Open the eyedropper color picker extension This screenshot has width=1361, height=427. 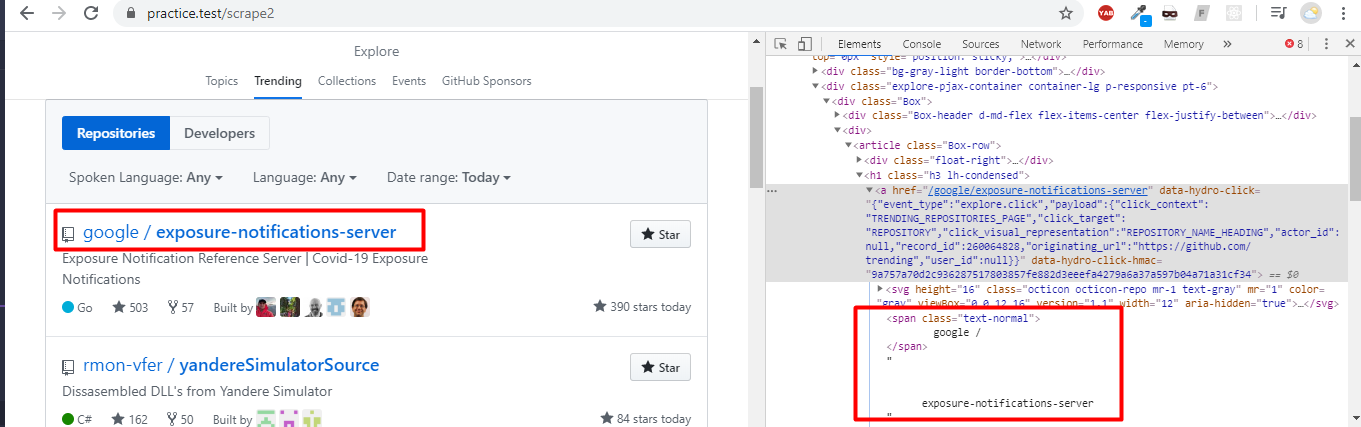1139,13
